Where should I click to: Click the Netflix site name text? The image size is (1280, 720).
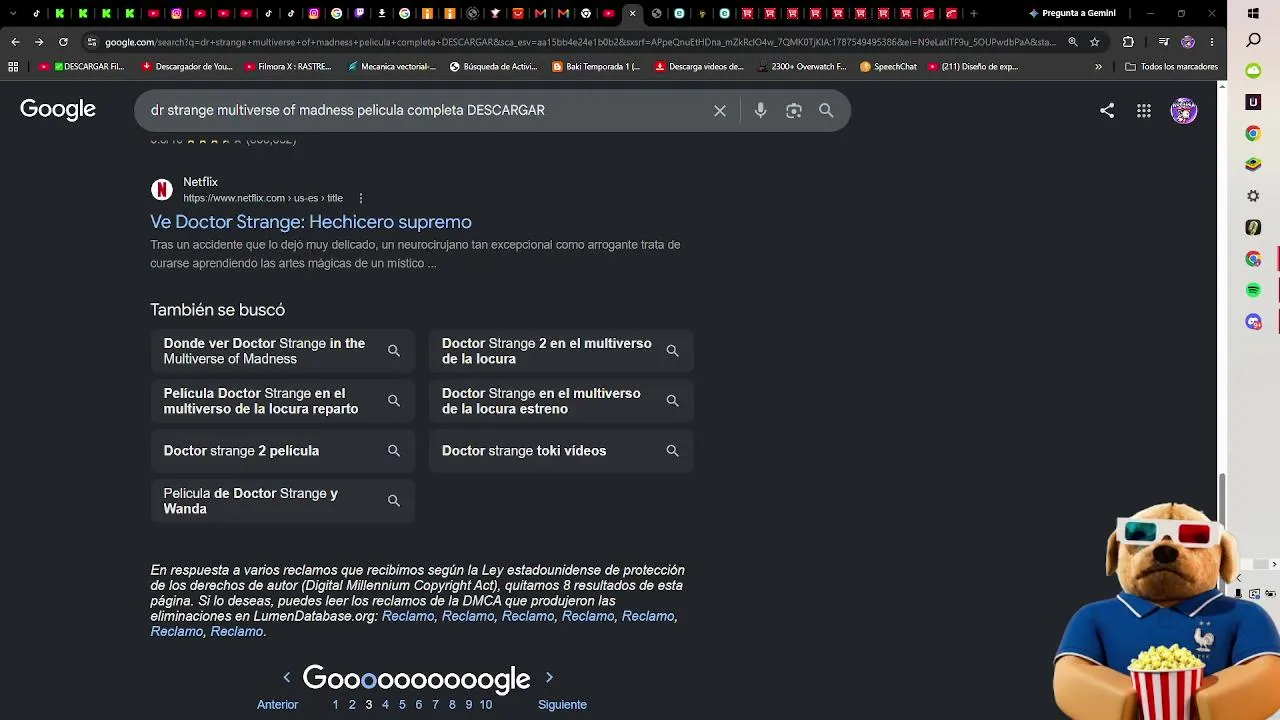[x=200, y=182]
